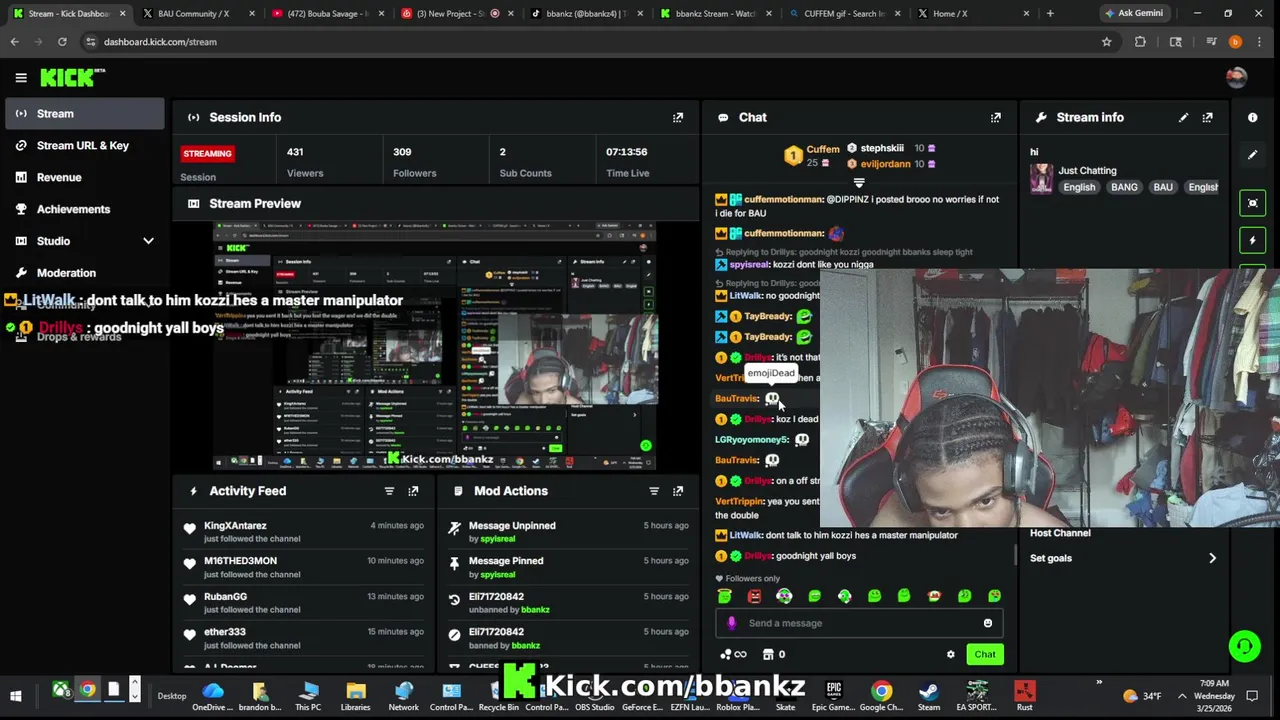Click the BAU stream tag
The width and height of the screenshot is (1280, 720).
(1163, 187)
